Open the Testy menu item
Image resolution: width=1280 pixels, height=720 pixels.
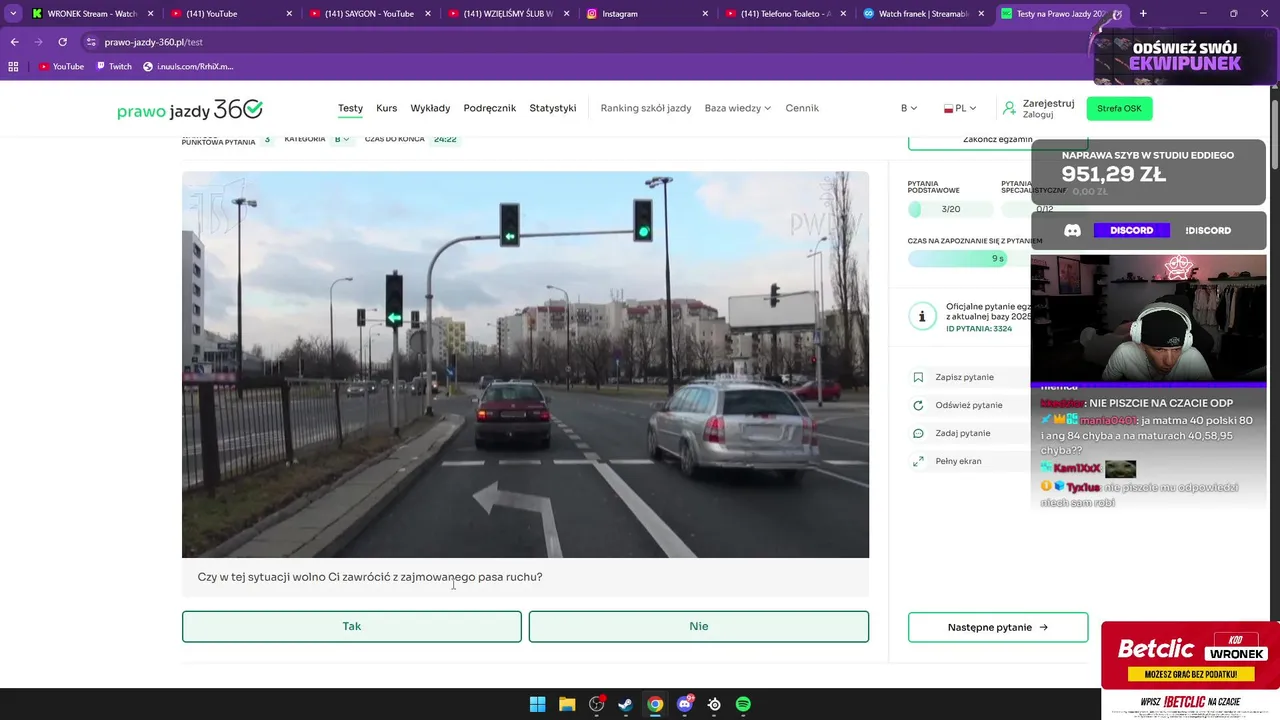coord(350,108)
